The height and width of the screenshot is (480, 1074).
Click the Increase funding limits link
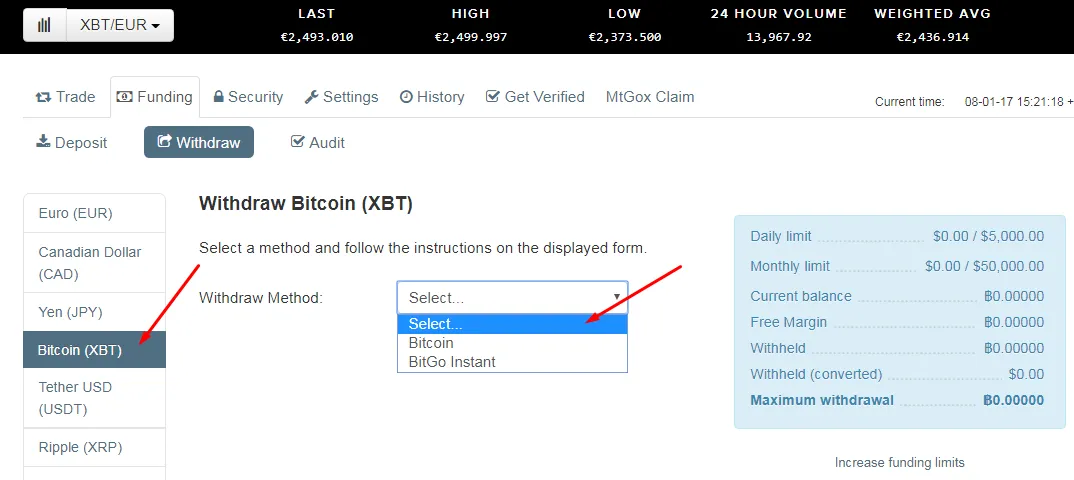(899, 462)
